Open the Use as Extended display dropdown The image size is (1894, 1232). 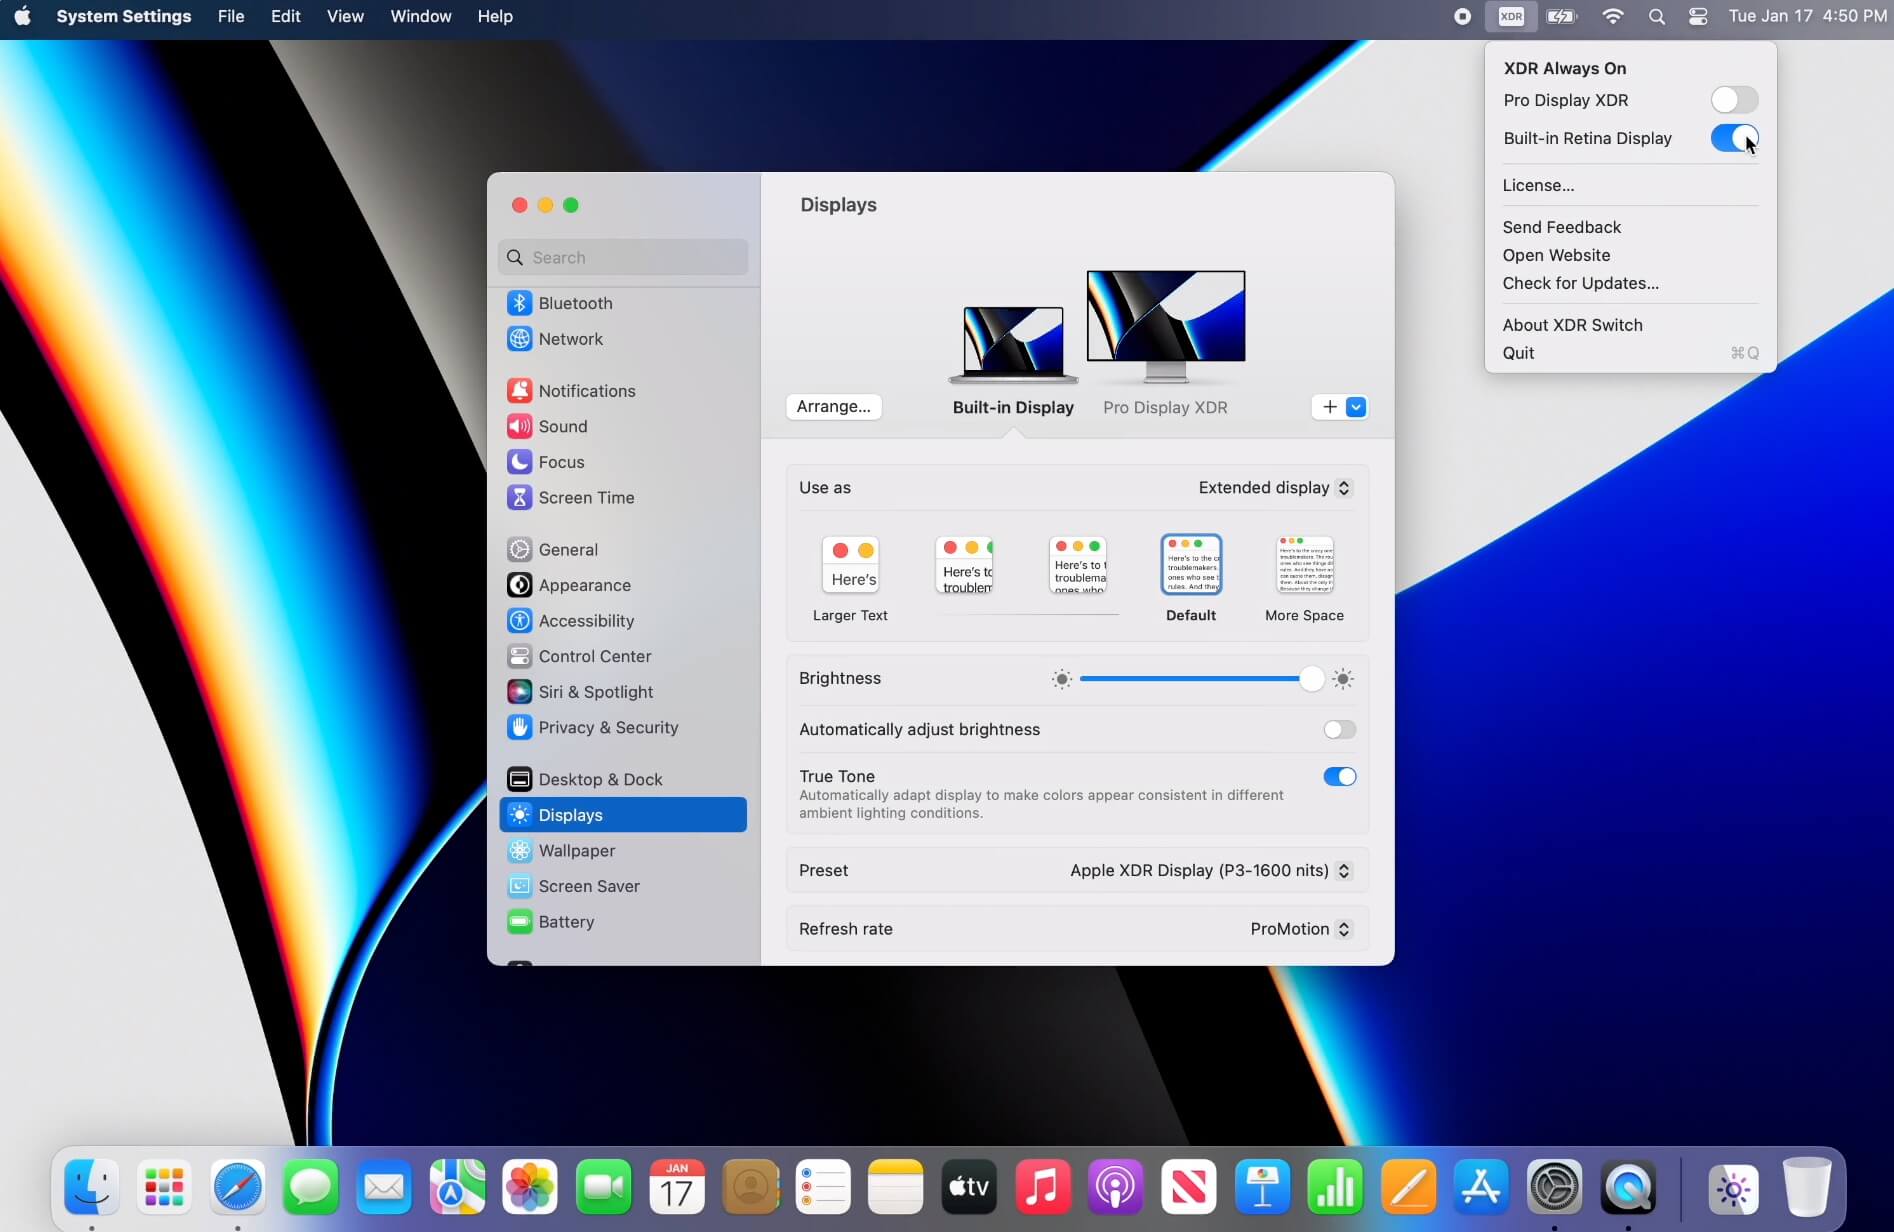point(1273,487)
